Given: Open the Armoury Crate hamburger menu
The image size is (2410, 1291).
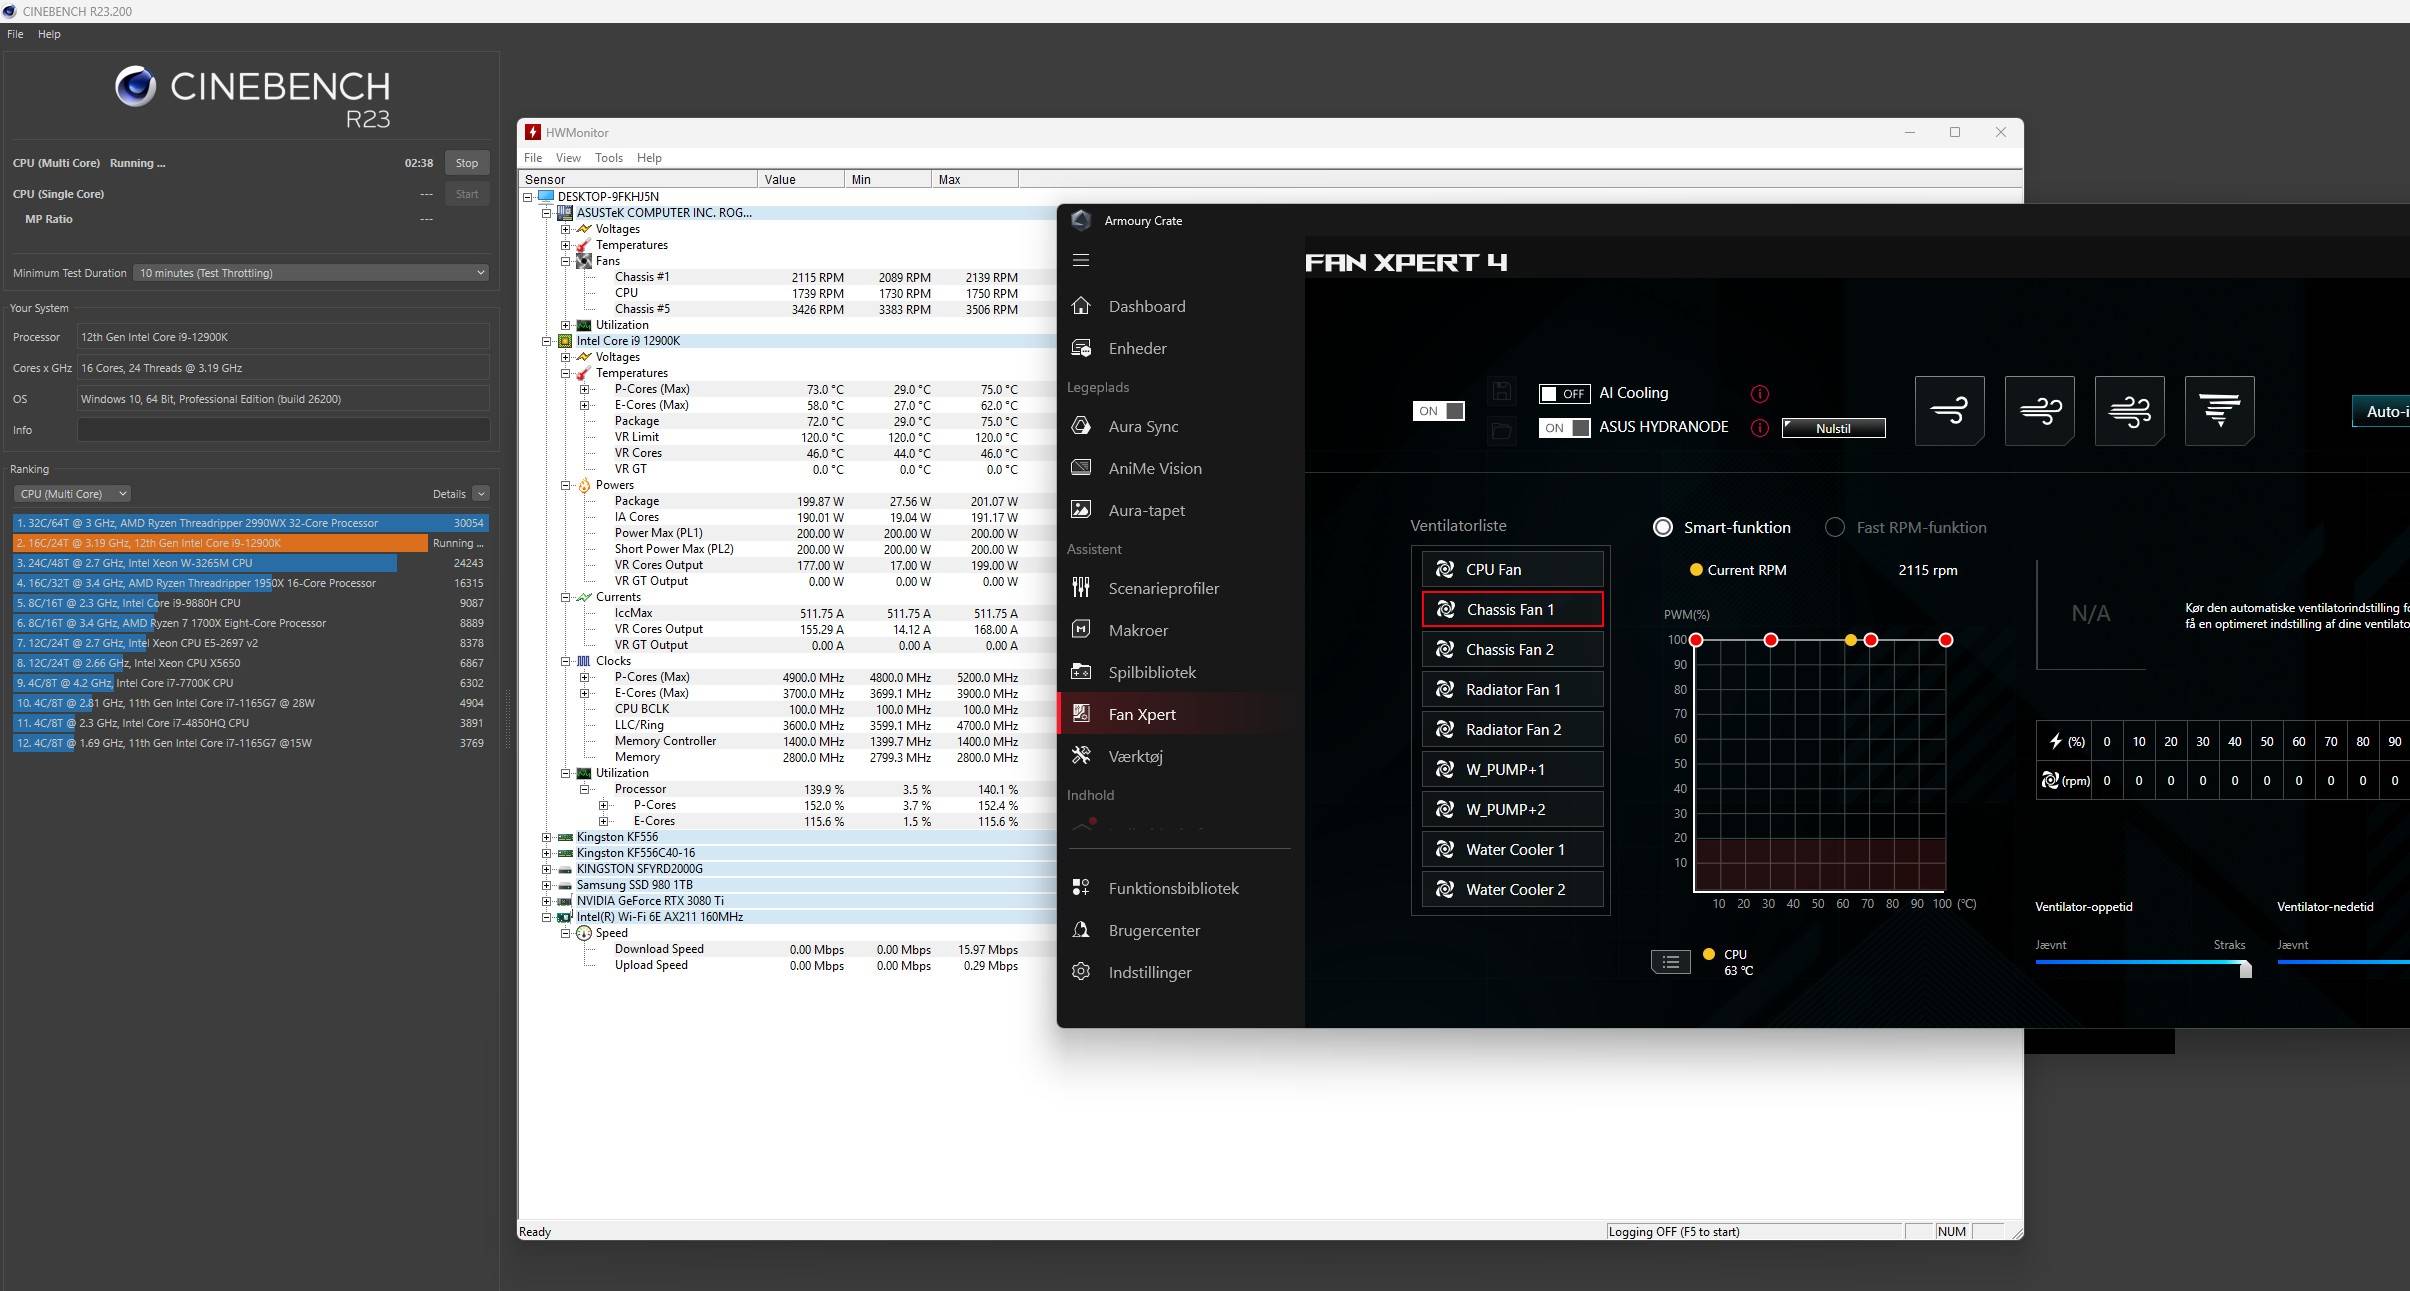Looking at the screenshot, I should pos(1080,260).
